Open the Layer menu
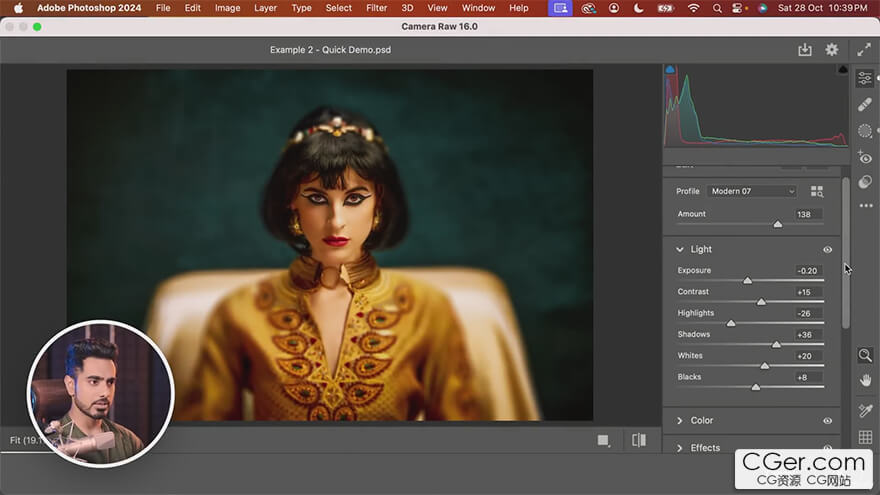The height and width of the screenshot is (495, 880). 265,8
